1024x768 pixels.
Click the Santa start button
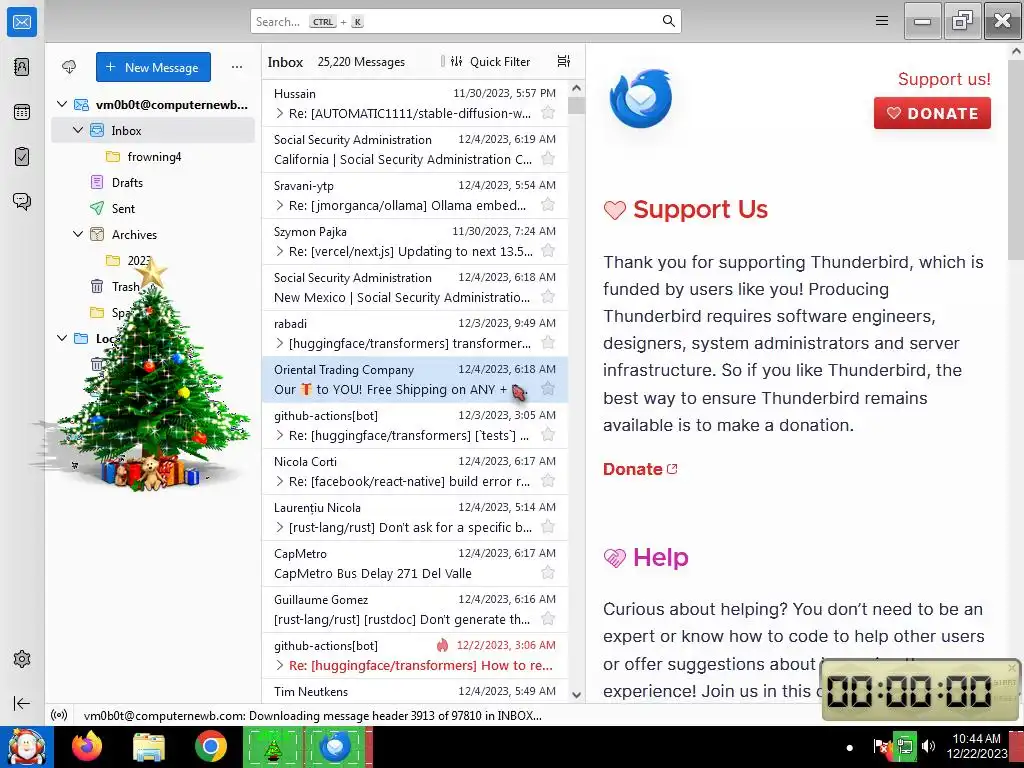click(26, 746)
